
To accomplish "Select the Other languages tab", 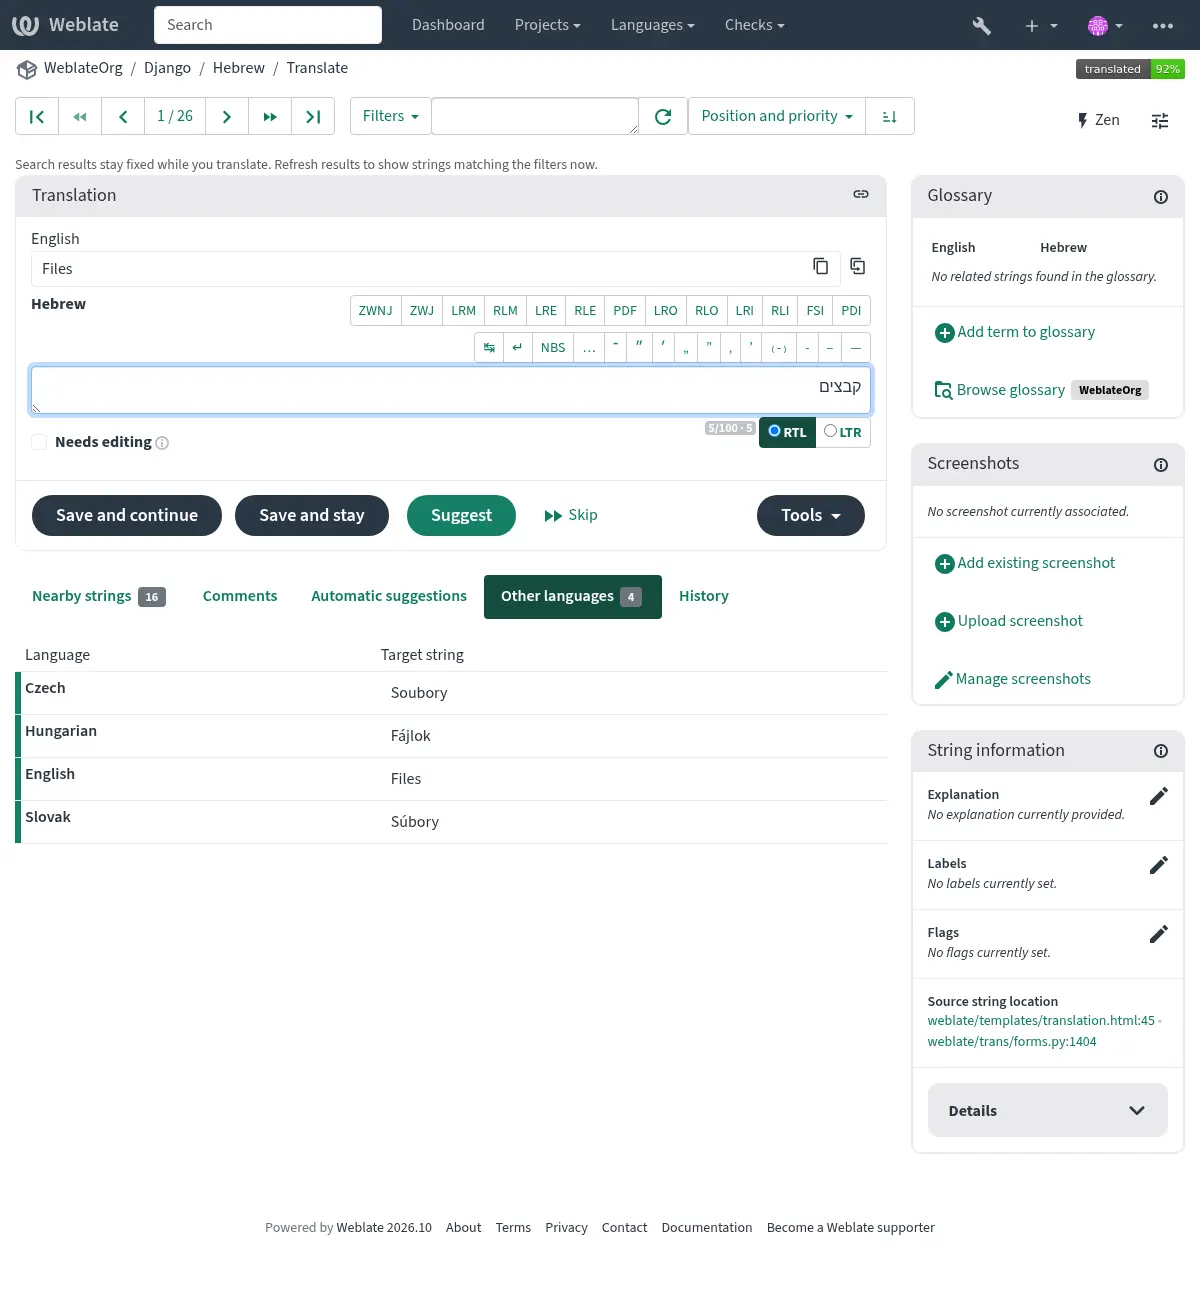I will pos(573,597).
